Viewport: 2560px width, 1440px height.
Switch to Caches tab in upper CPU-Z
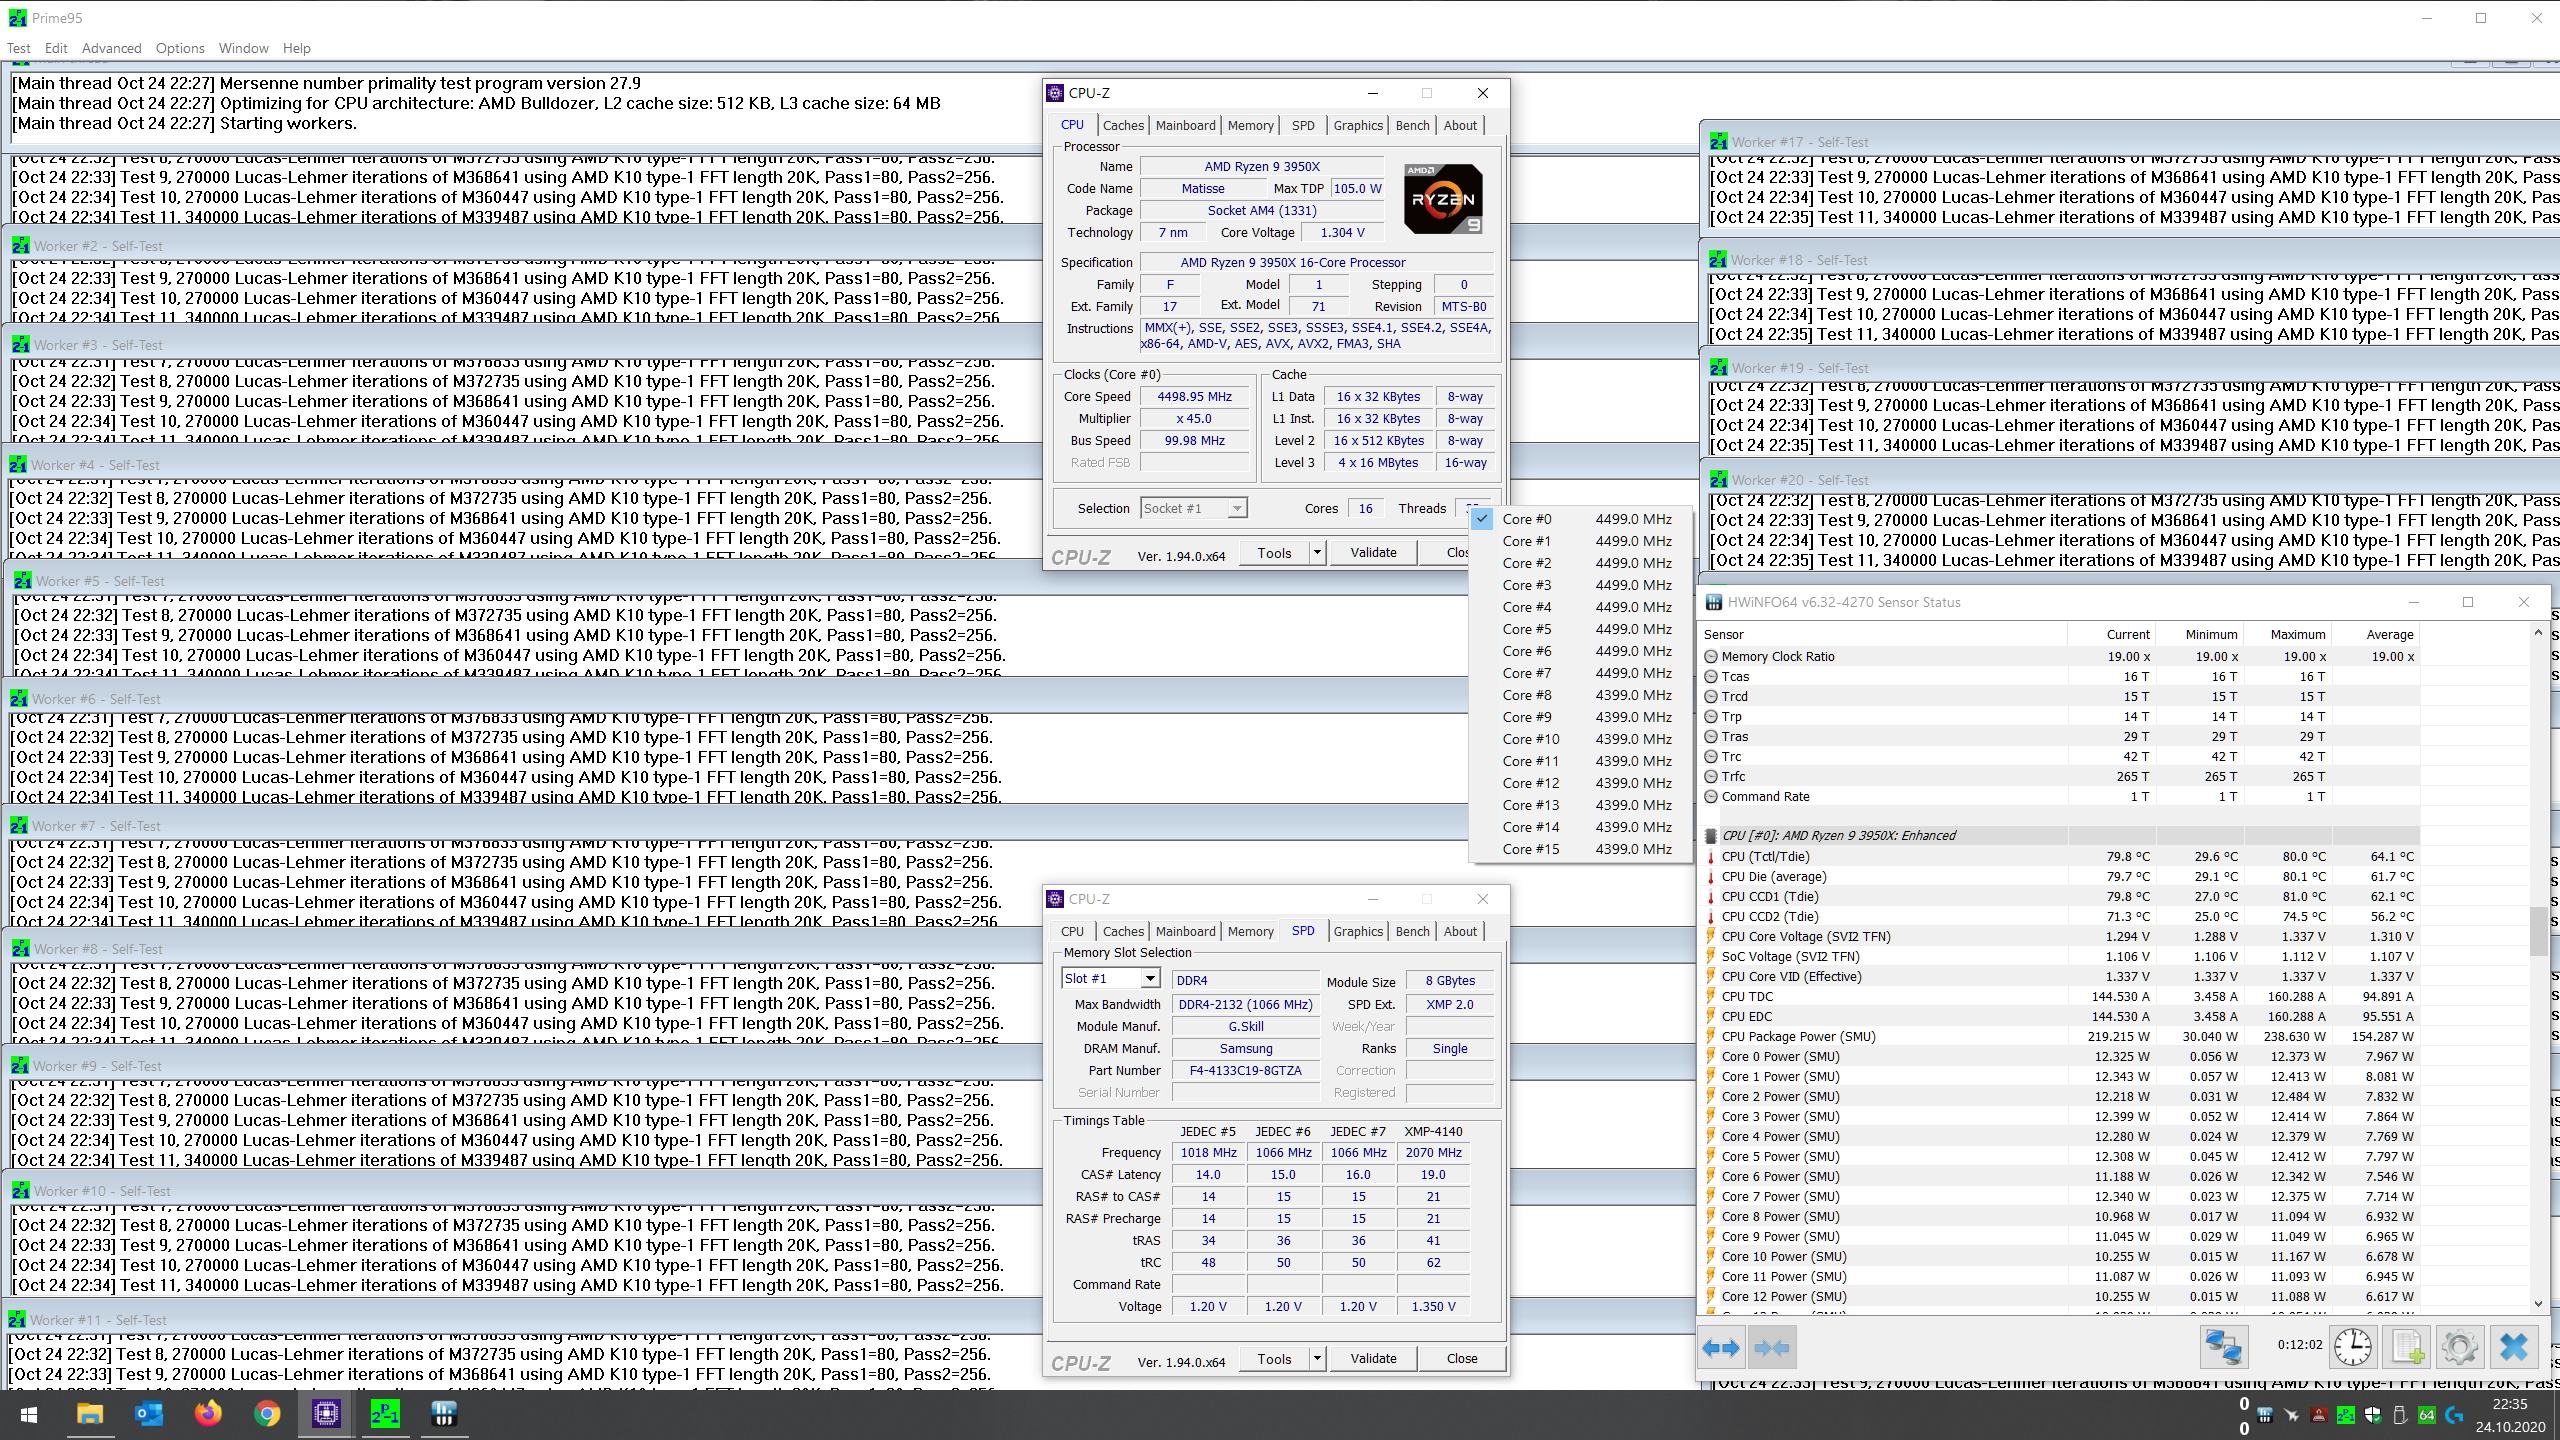(x=1123, y=125)
